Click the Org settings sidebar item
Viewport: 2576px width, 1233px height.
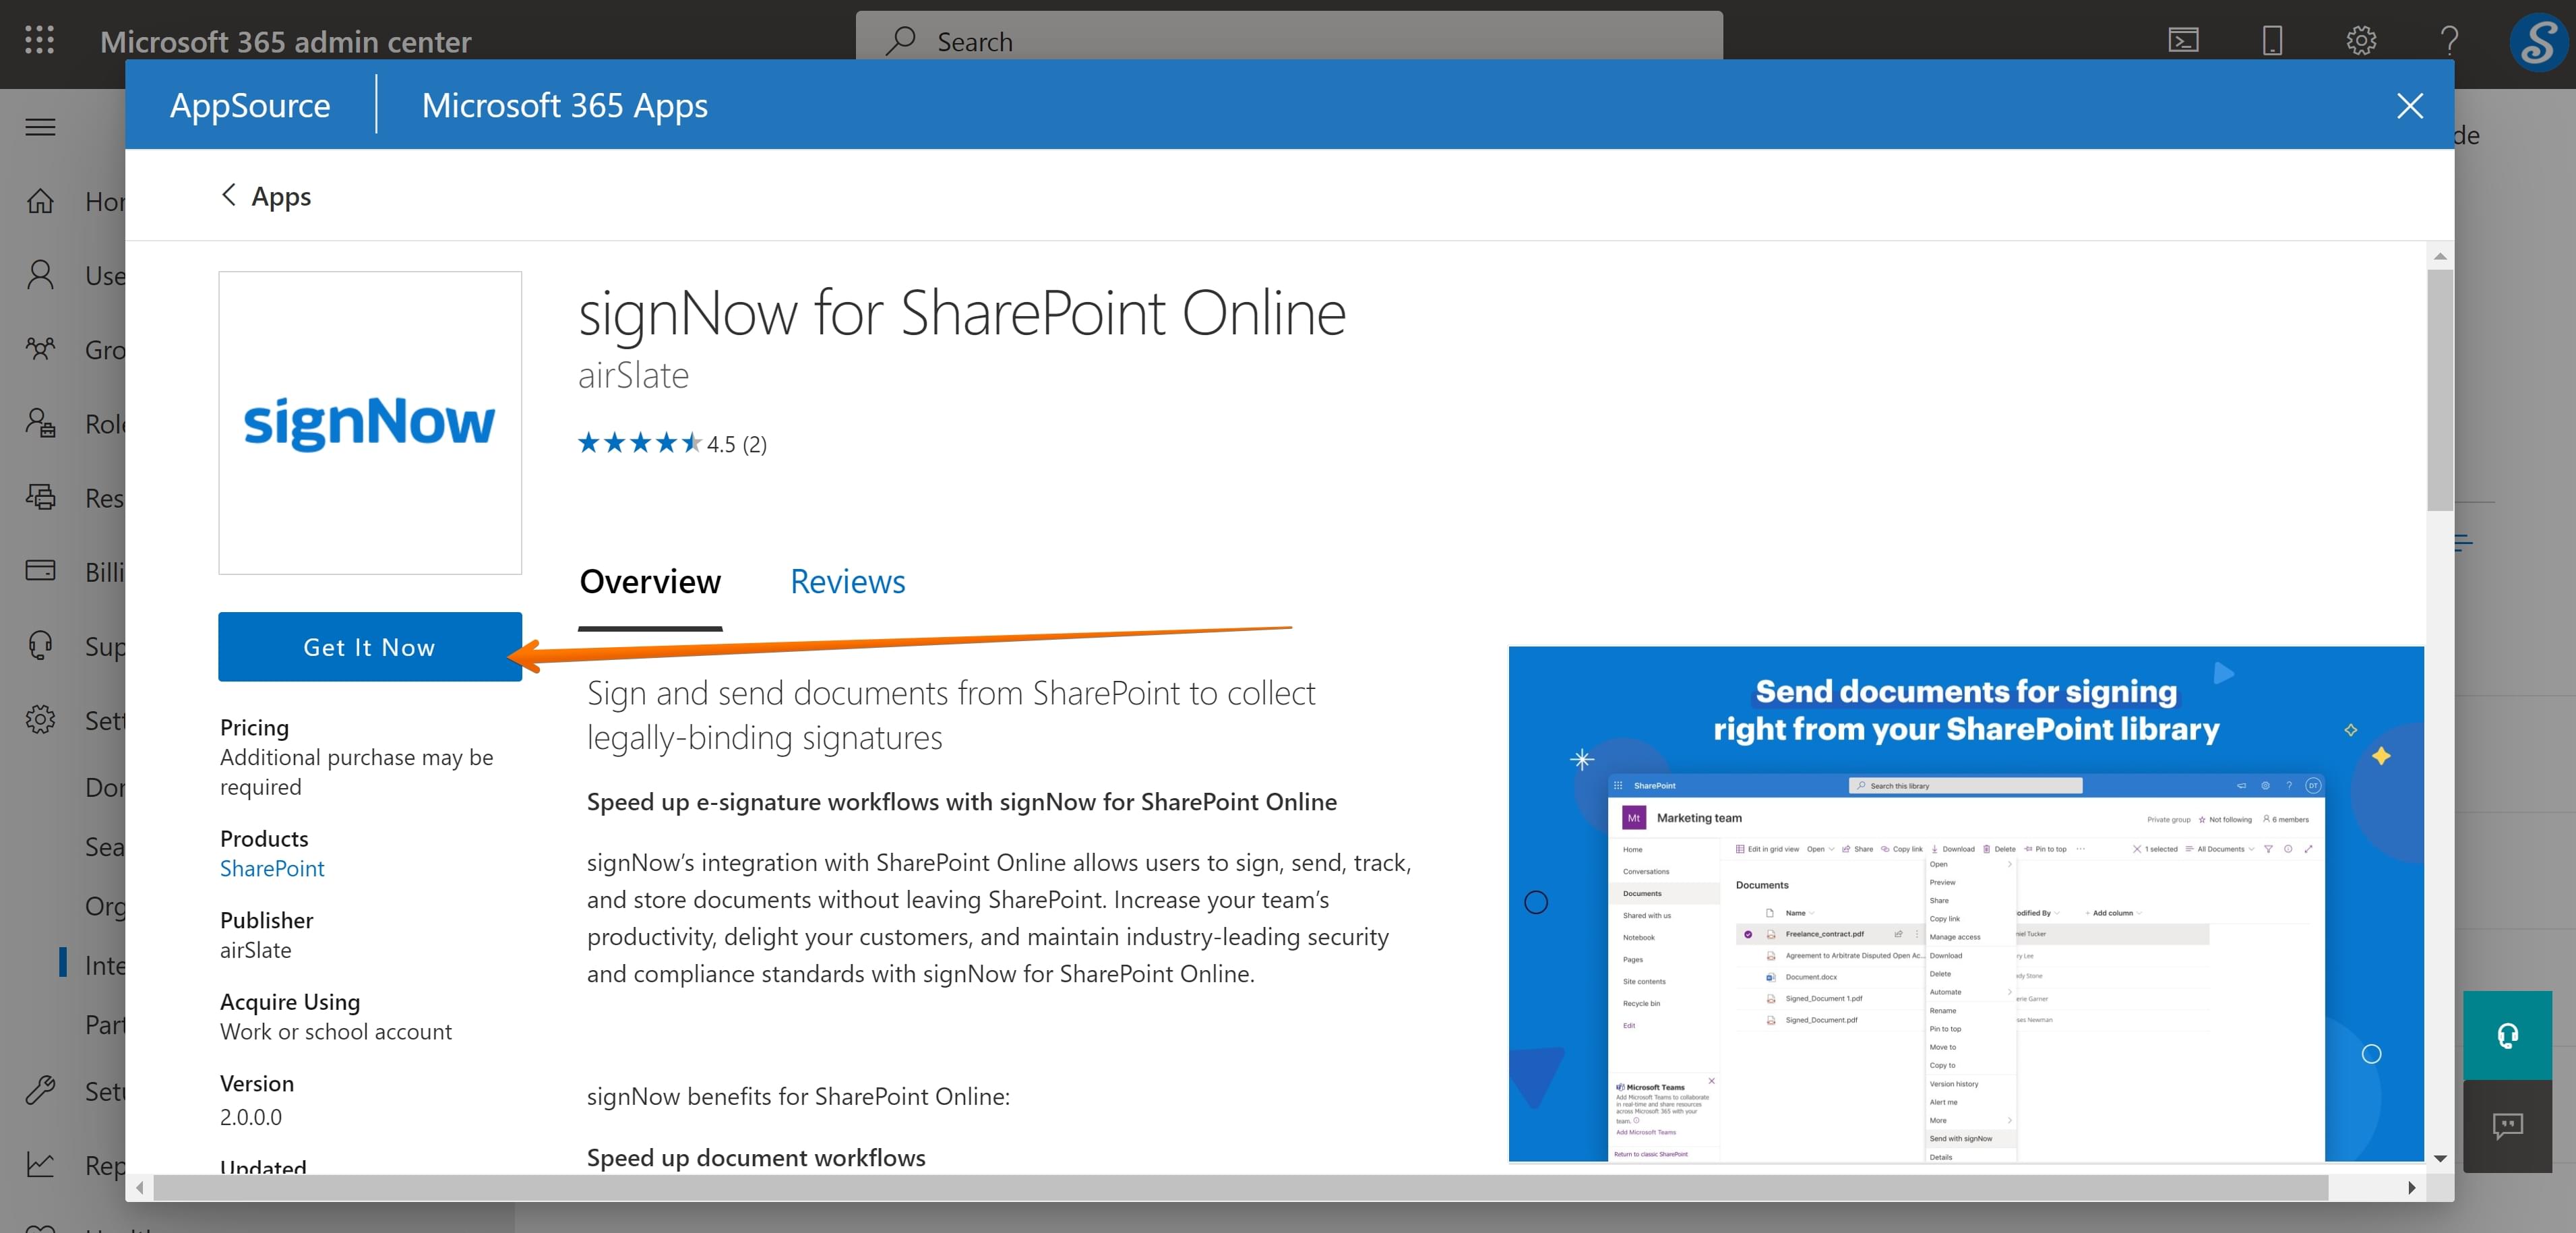pyautogui.click(x=104, y=906)
